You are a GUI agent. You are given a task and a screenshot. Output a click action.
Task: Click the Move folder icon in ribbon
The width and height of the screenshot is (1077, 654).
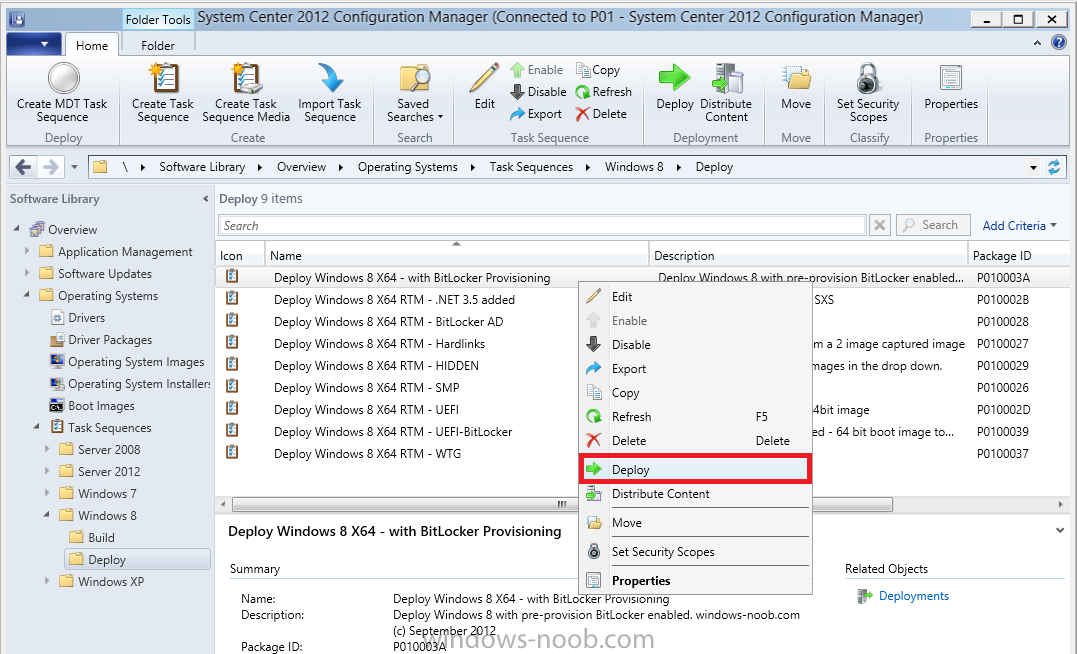pyautogui.click(x=796, y=78)
